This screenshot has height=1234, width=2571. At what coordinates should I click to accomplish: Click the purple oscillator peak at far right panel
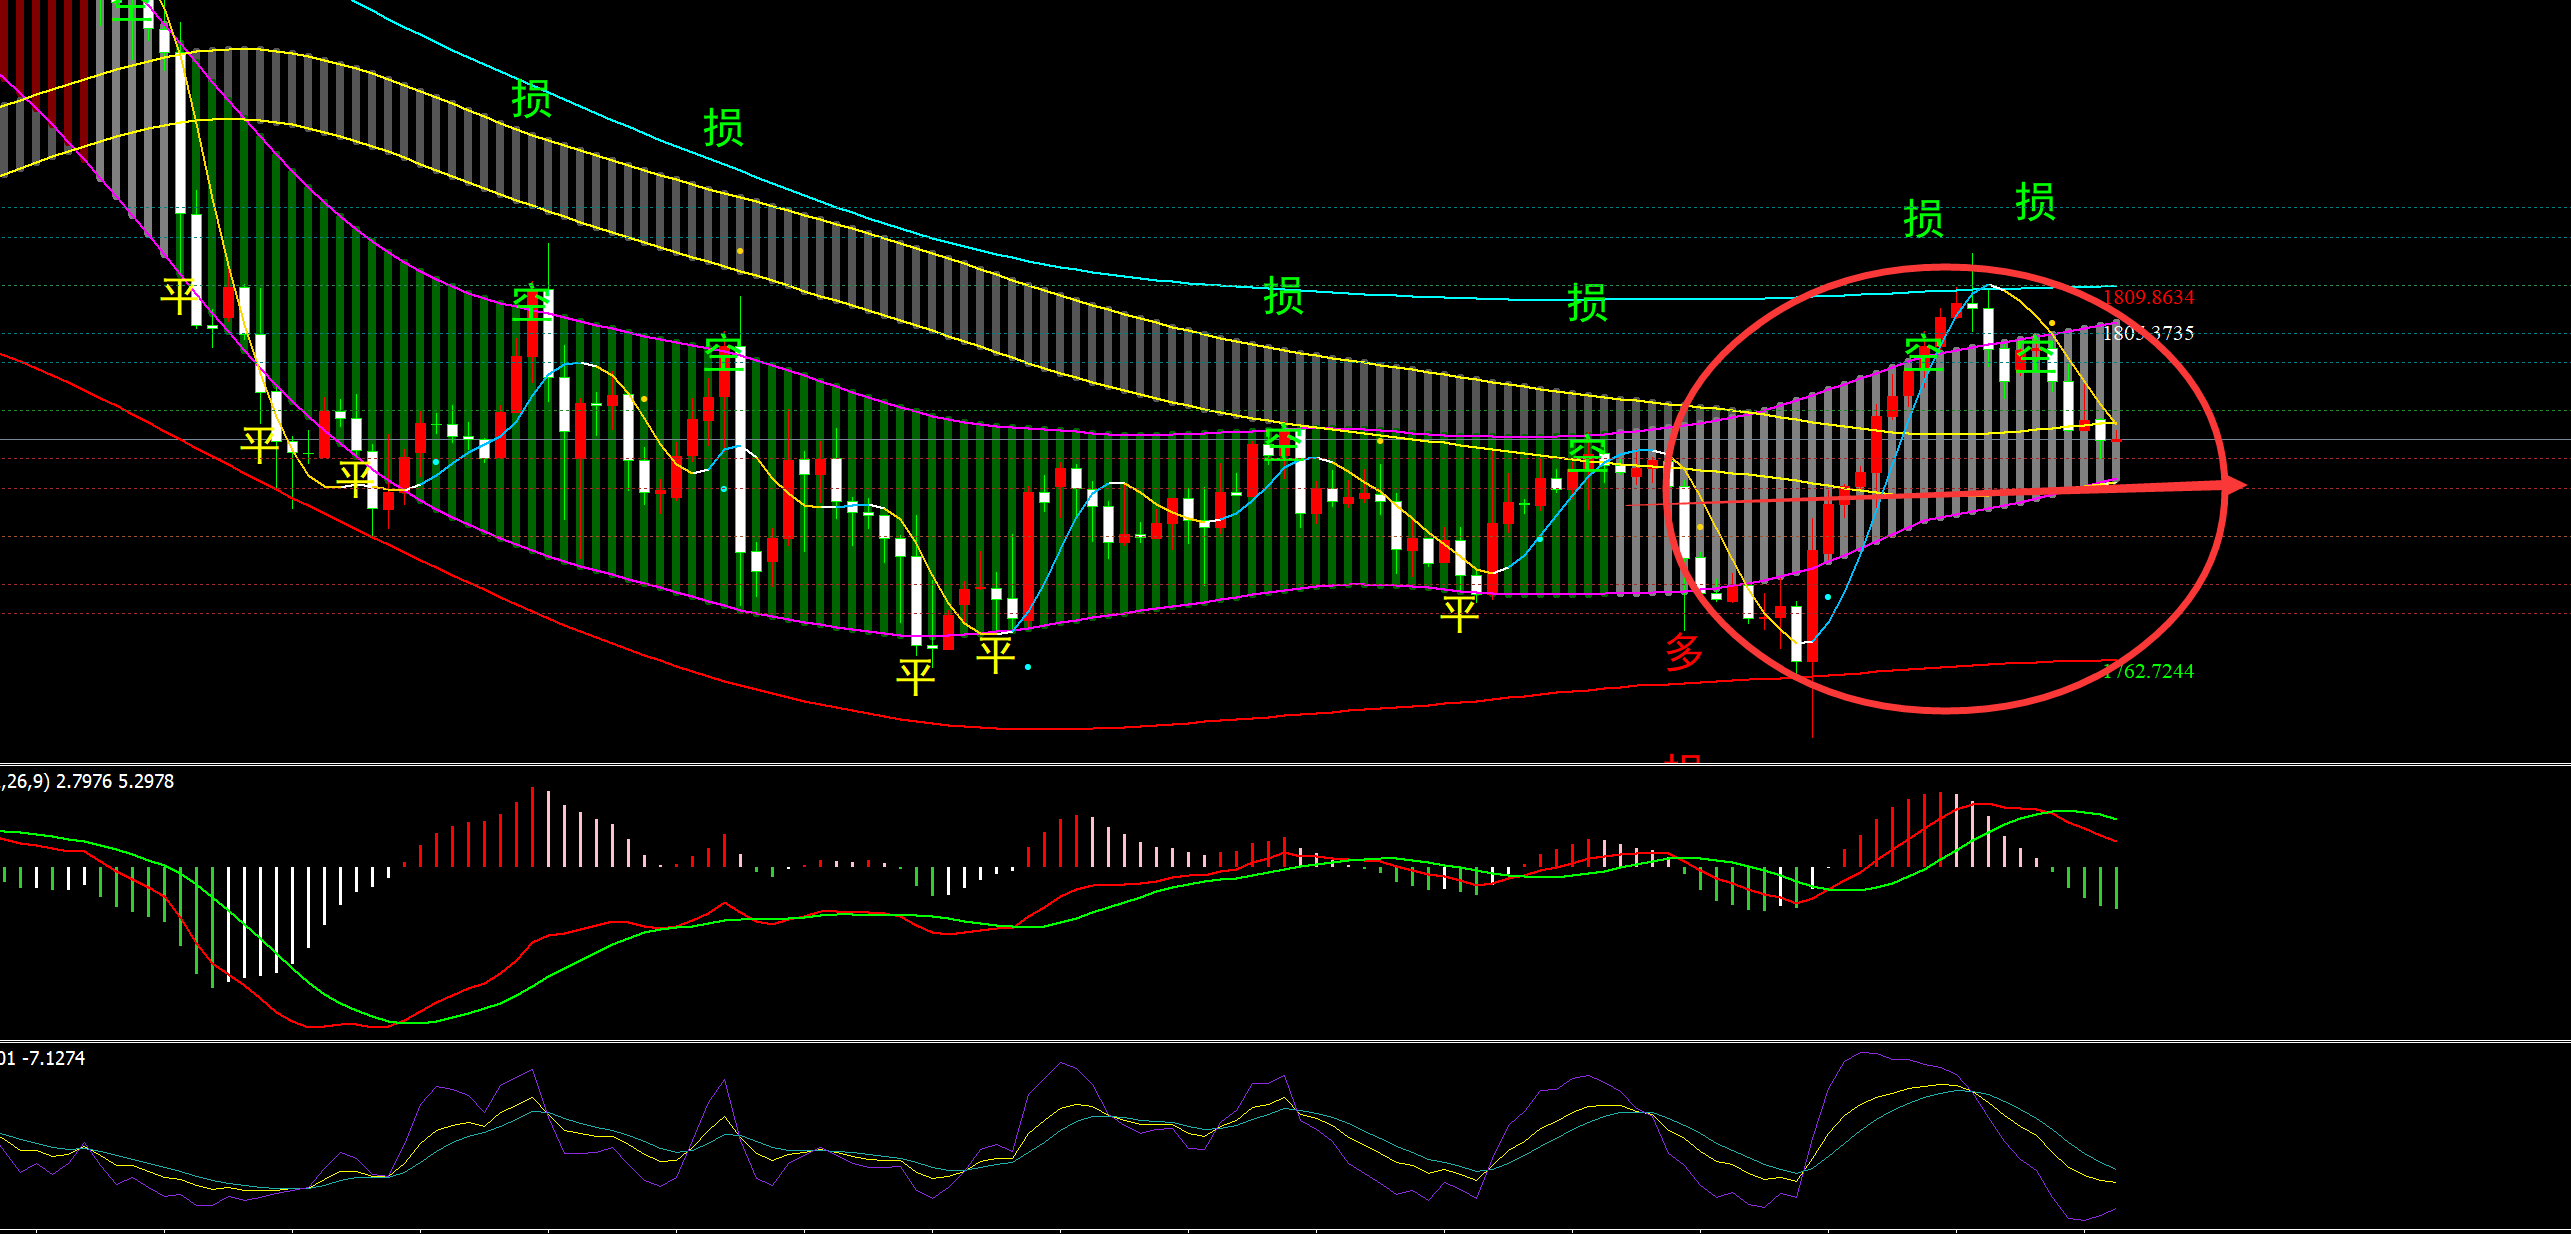(1862, 1053)
